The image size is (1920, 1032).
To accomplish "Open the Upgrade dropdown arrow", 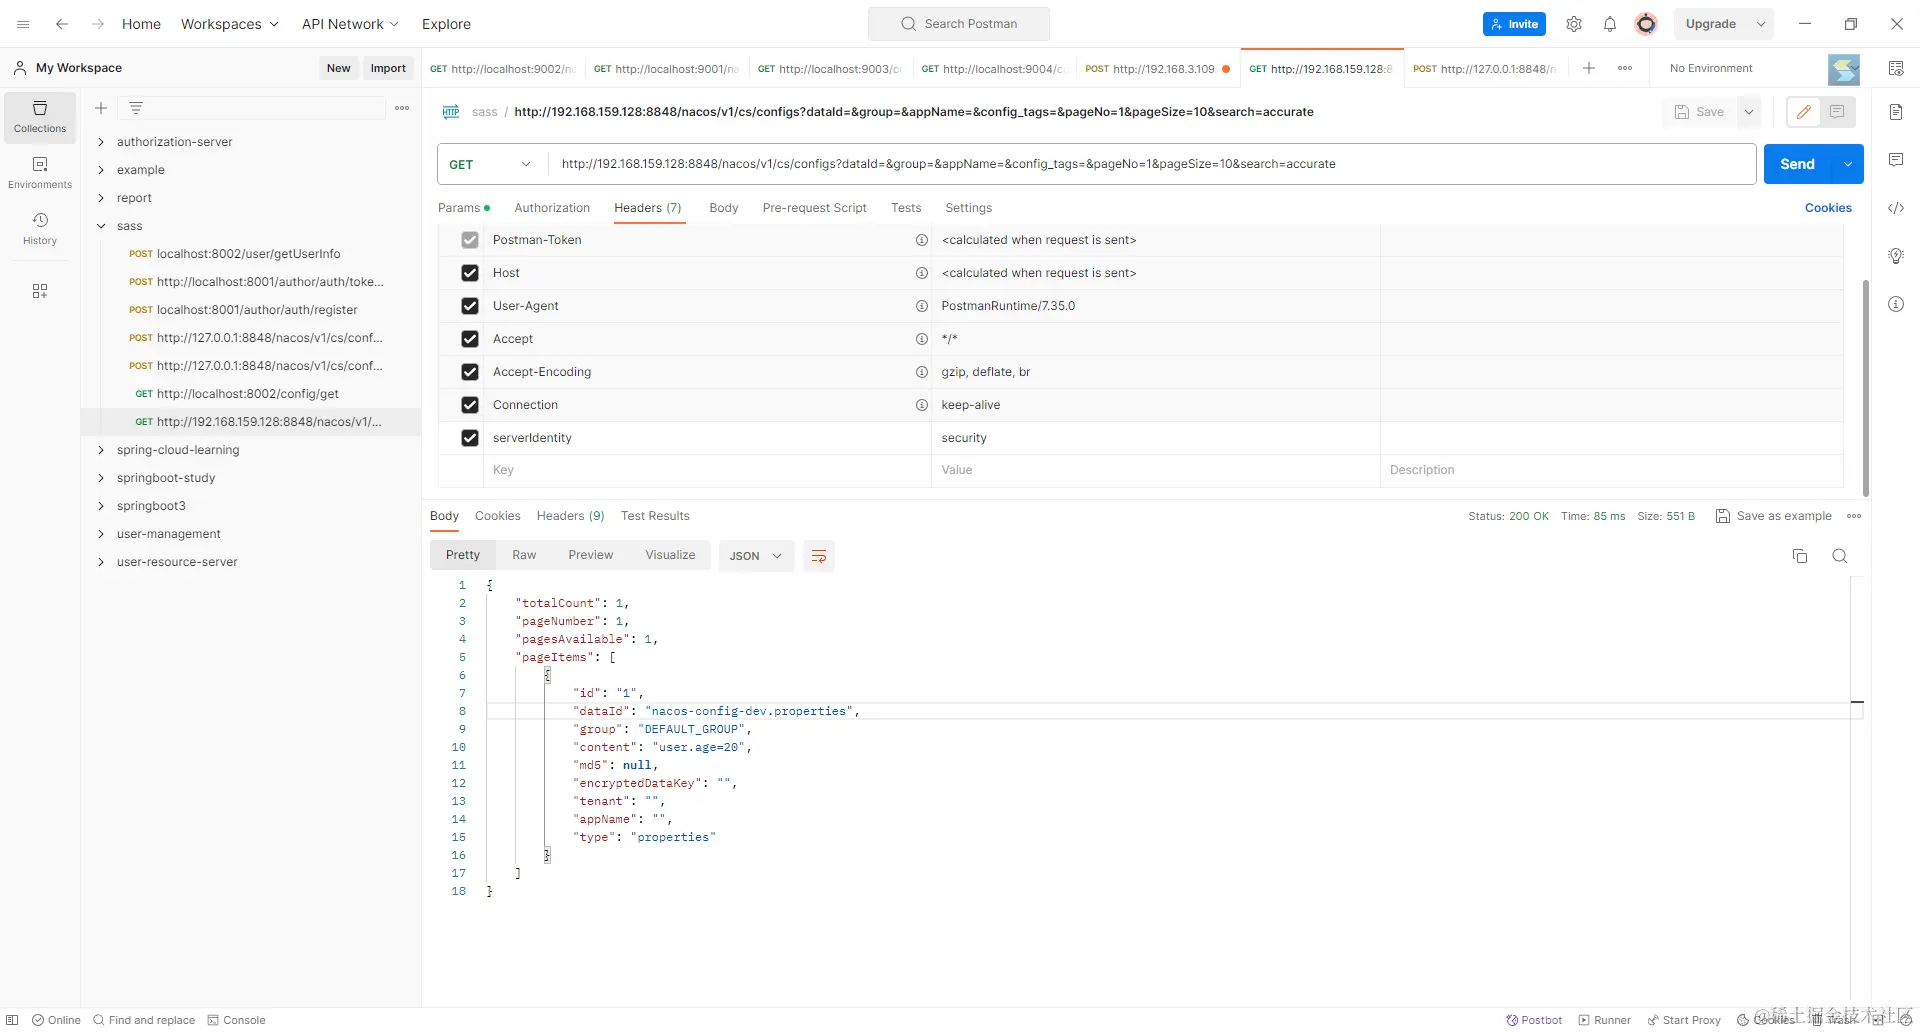I will click(1761, 24).
